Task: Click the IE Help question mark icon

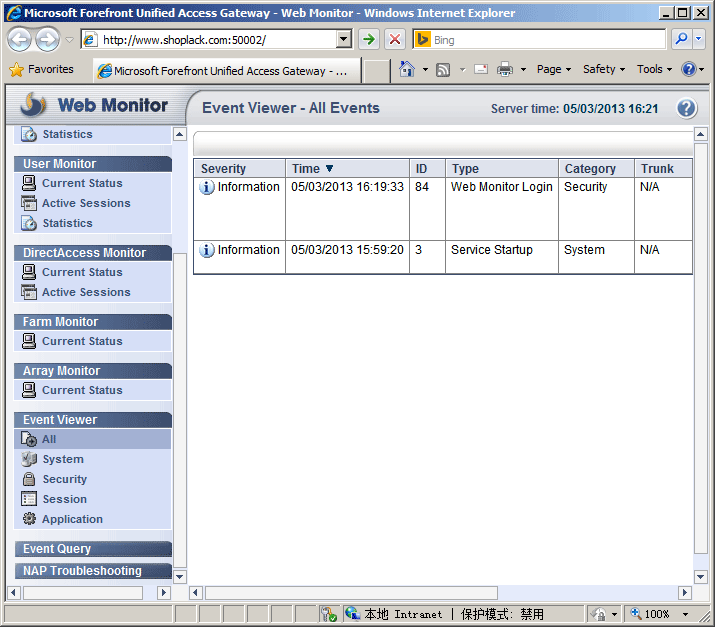Action: pos(688,69)
